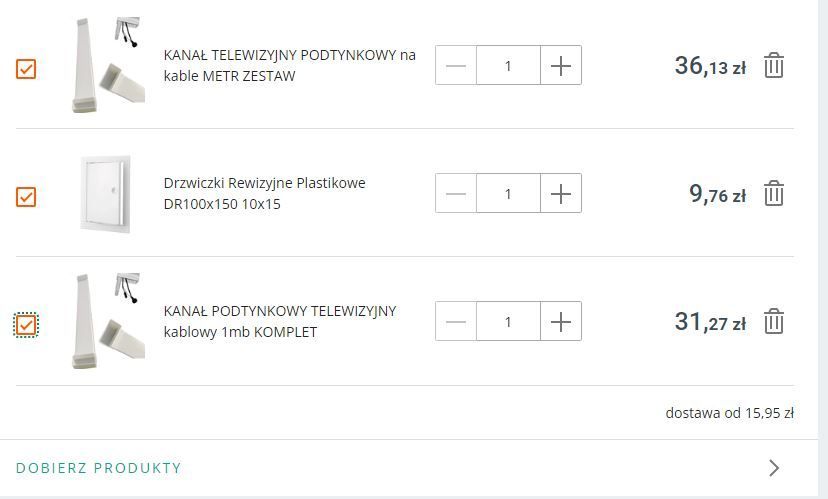
Task: Increase quantity of KANAŁ PODTYNKOWY 1mb KOMPLET
Action: coord(561,321)
